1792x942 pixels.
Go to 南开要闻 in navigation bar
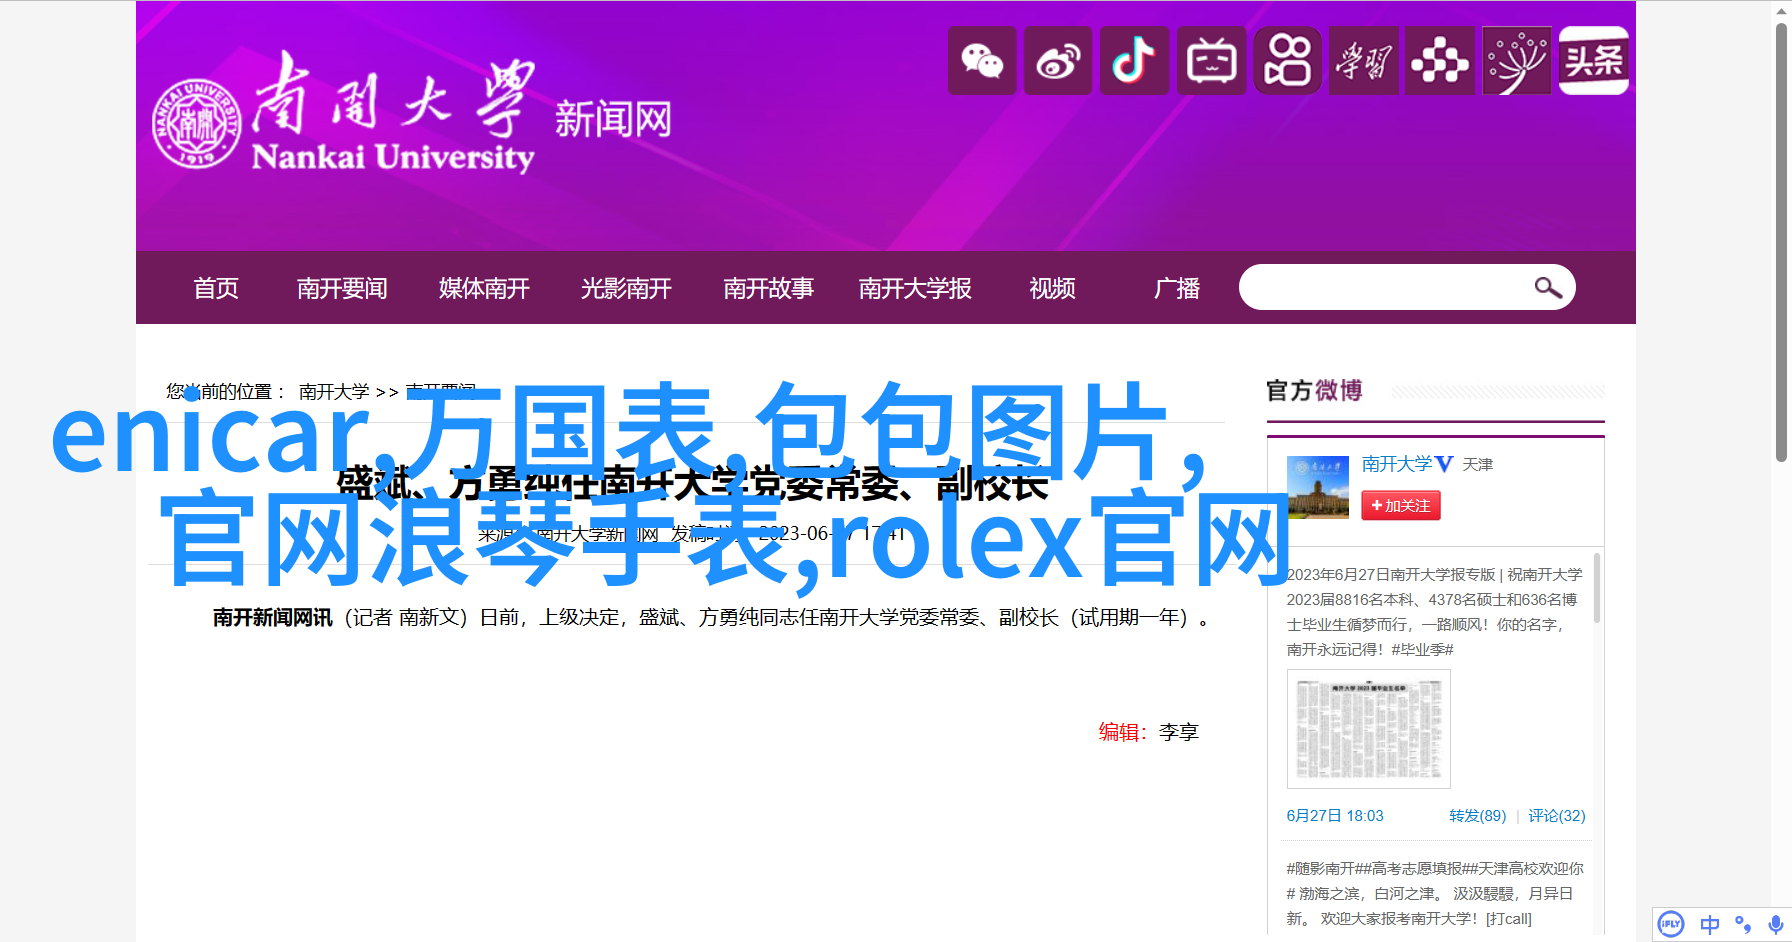coord(342,289)
